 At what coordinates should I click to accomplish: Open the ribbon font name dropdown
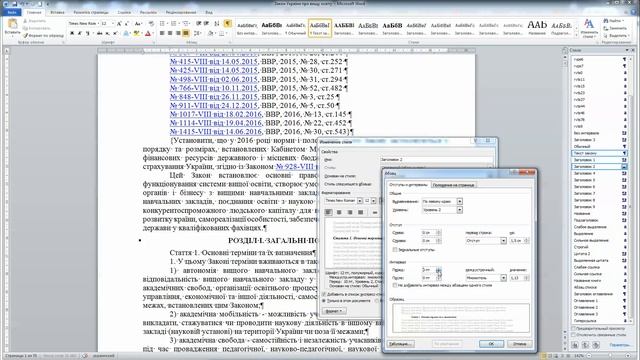coord(98,24)
